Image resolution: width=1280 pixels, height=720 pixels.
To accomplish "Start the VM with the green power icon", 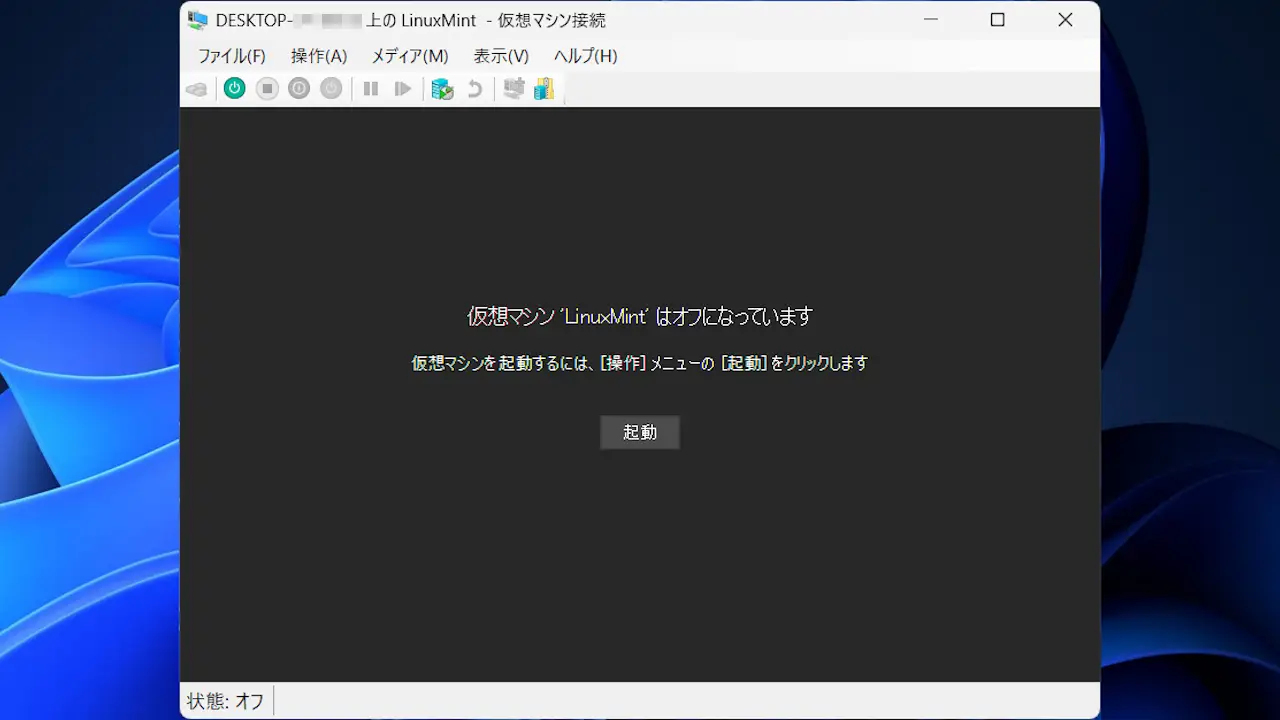I will coord(234,89).
